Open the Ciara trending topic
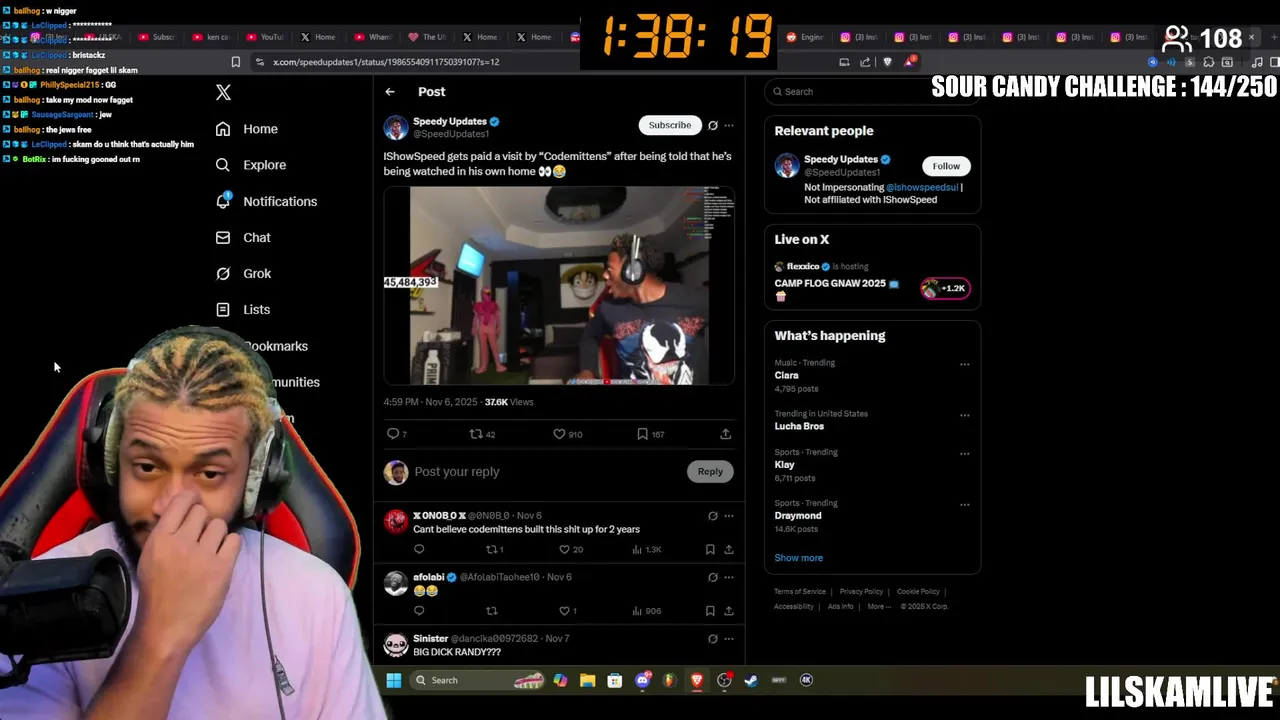Screen dimensions: 1280x720 (x=786, y=376)
